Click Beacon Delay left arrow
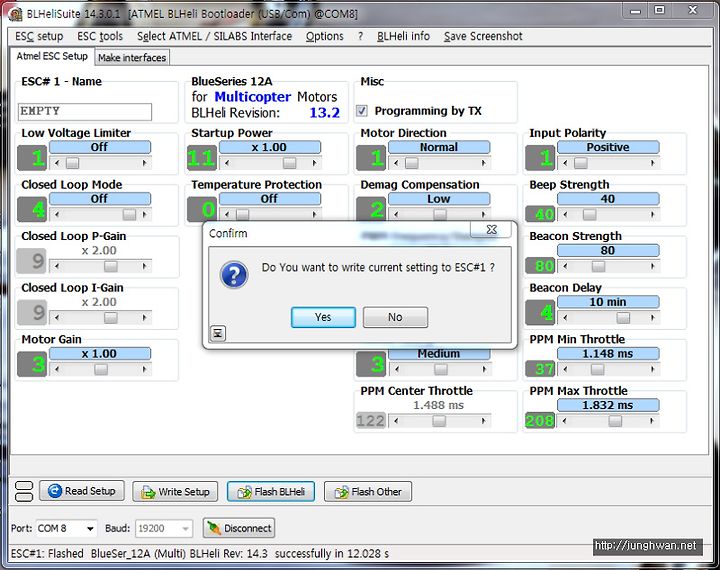Image resolution: width=720 pixels, height=570 pixels. pyautogui.click(x=565, y=317)
